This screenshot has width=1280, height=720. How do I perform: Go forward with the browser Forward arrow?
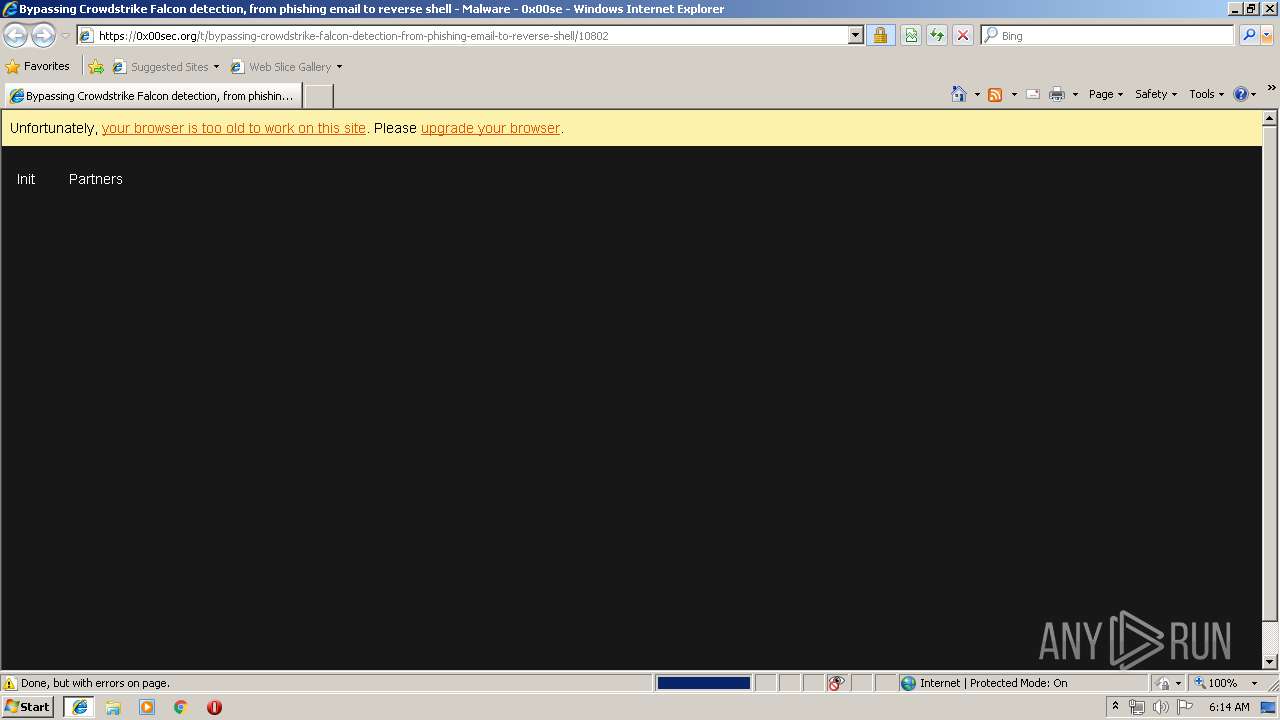tap(43, 36)
